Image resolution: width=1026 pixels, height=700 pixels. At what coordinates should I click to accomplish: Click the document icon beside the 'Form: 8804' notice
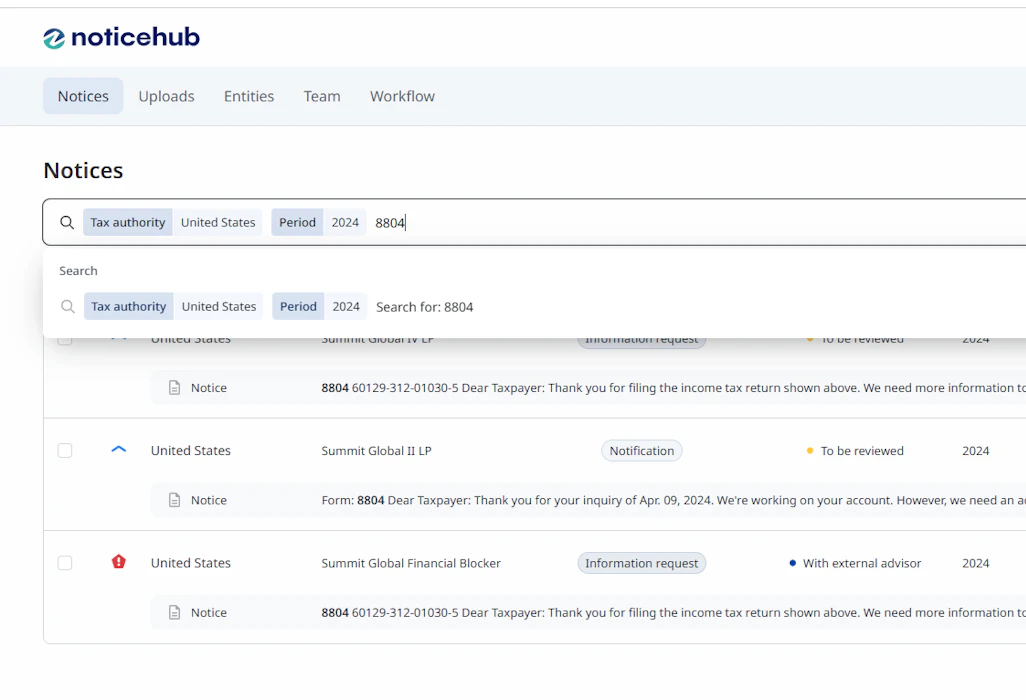(x=175, y=500)
